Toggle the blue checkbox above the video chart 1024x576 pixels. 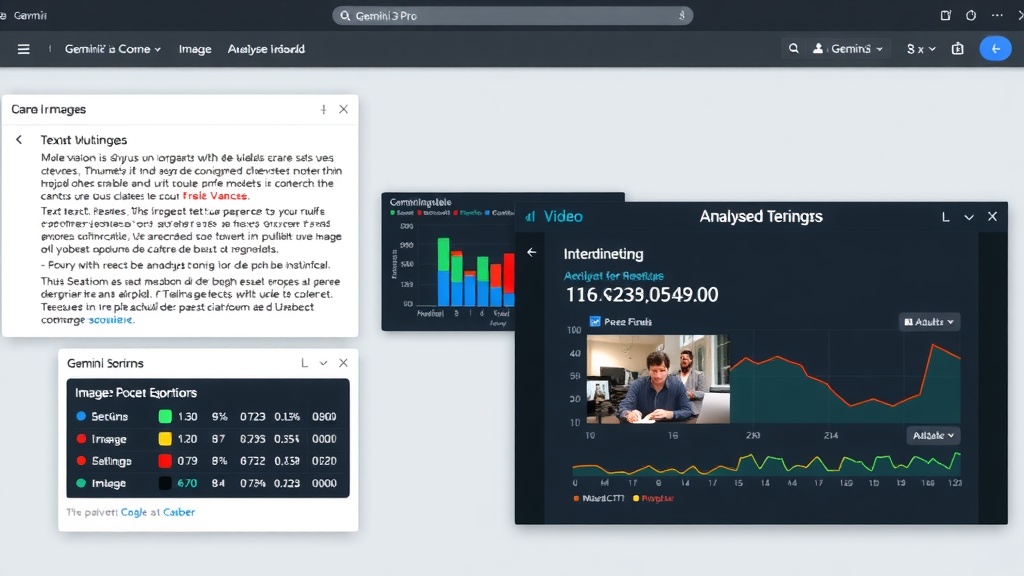pyautogui.click(x=595, y=322)
